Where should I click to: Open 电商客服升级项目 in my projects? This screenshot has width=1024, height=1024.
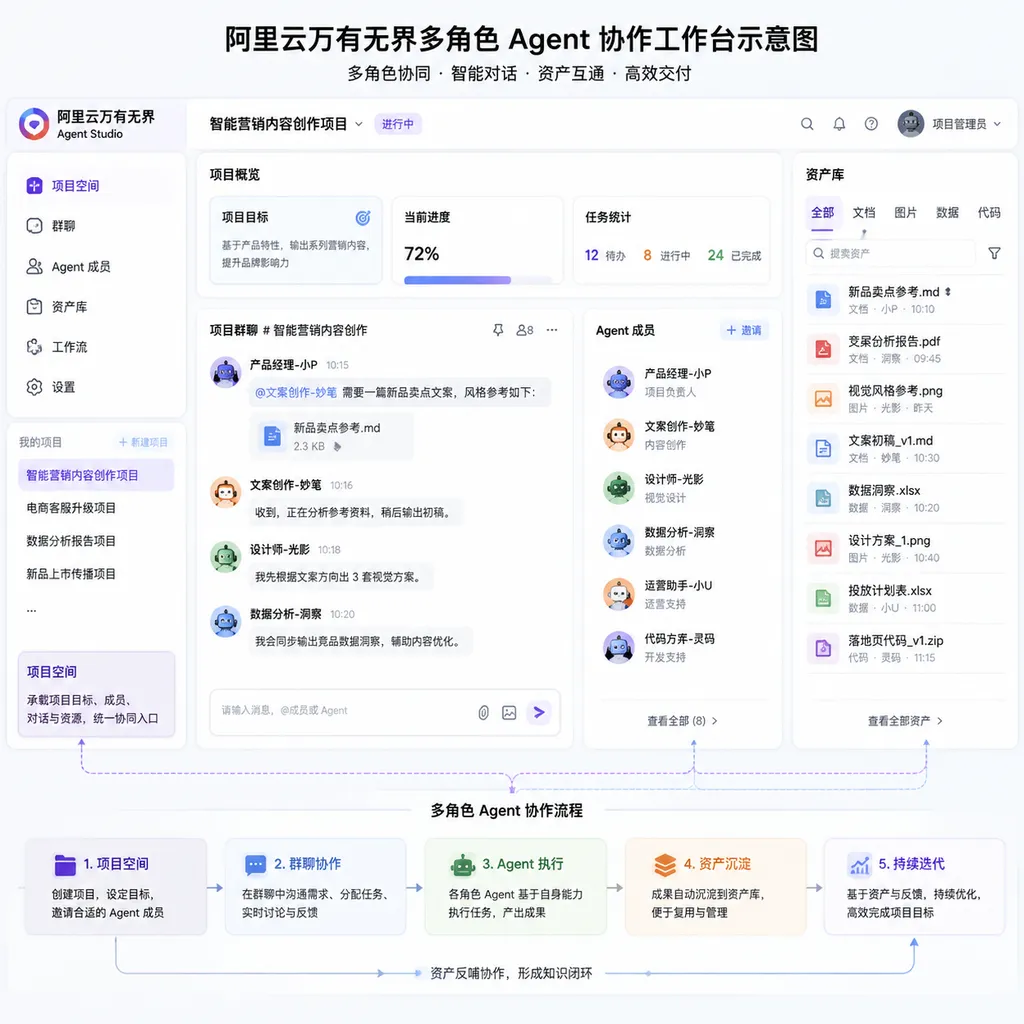pyautogui.click(x=71, y=508)
